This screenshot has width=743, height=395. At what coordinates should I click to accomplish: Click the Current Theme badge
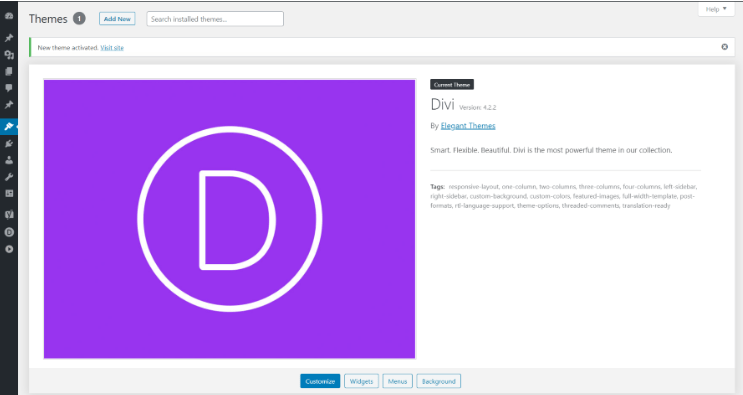click(452, 85)
